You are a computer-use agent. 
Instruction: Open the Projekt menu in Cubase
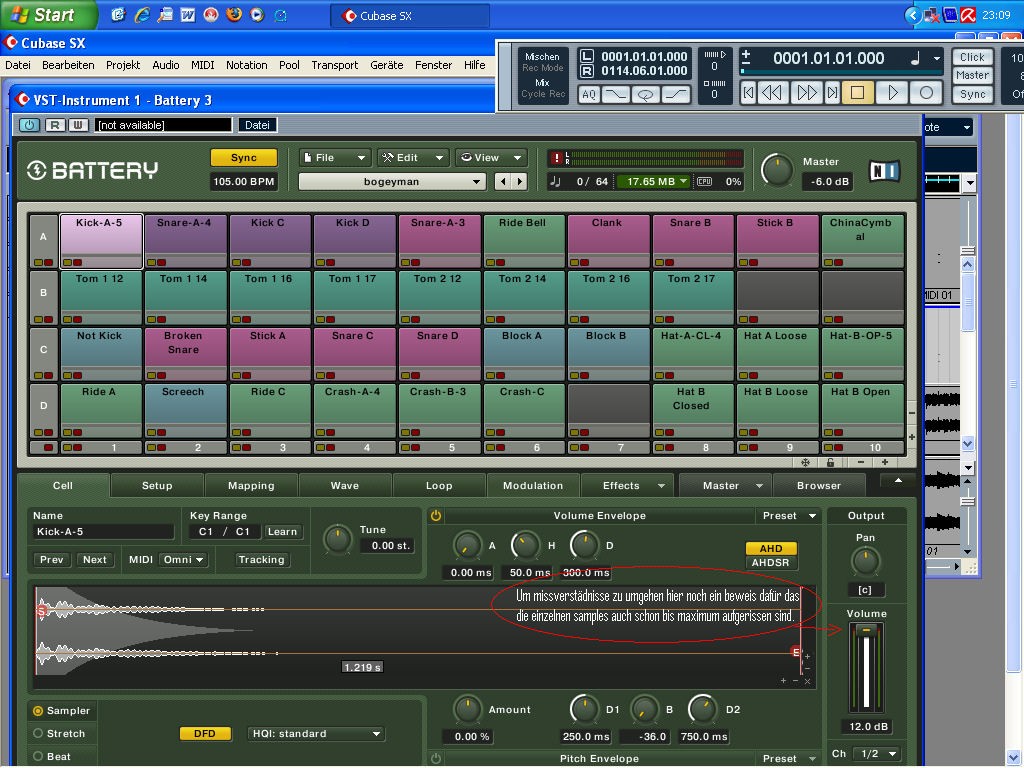[x=123, y=65]
